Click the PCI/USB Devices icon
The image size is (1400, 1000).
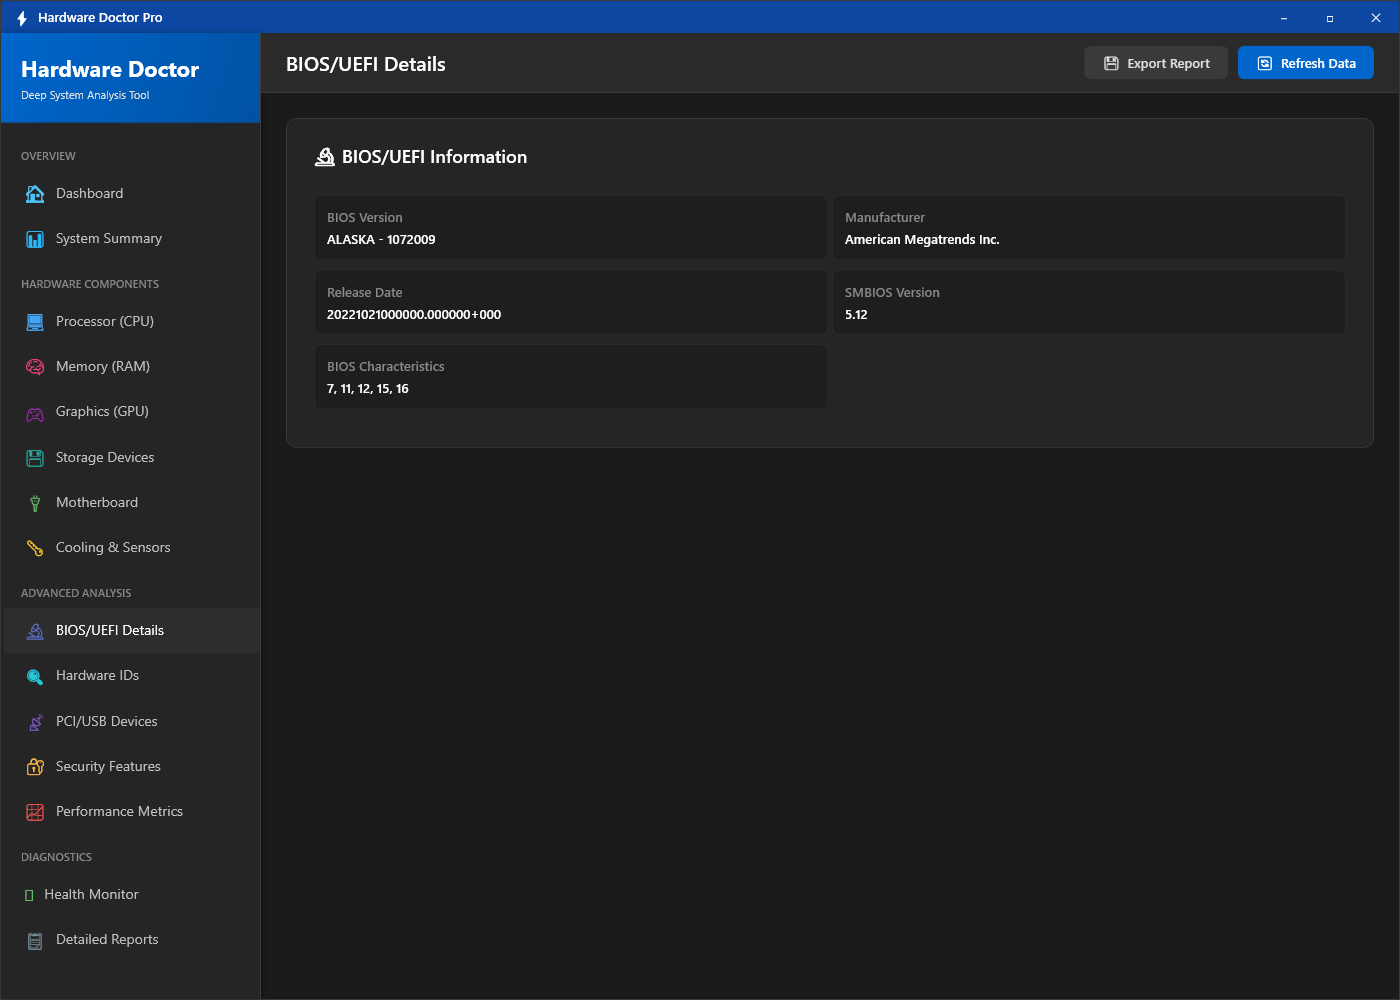click(x=35, y=722)
